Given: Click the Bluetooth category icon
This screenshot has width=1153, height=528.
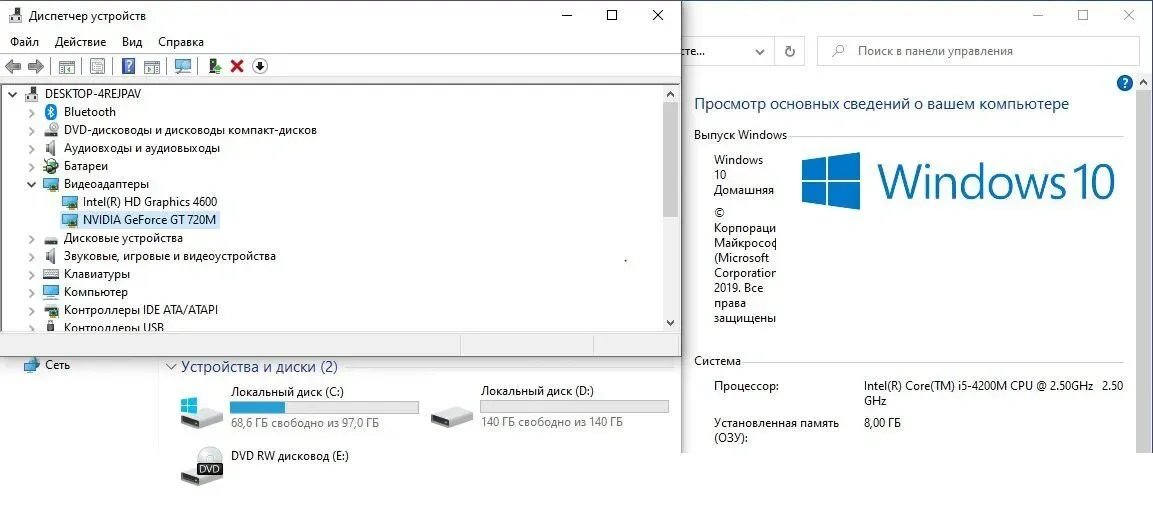Looking at the screenshot, I should [x=51, y=112].
